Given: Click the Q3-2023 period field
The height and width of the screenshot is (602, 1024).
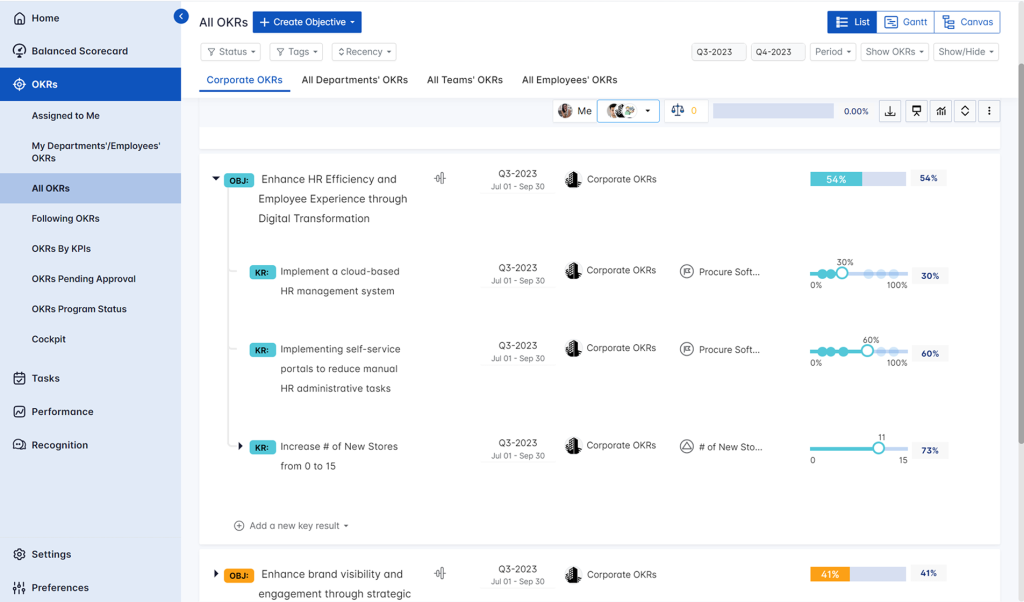Looking at the screenshot, I should pos(718,52).
